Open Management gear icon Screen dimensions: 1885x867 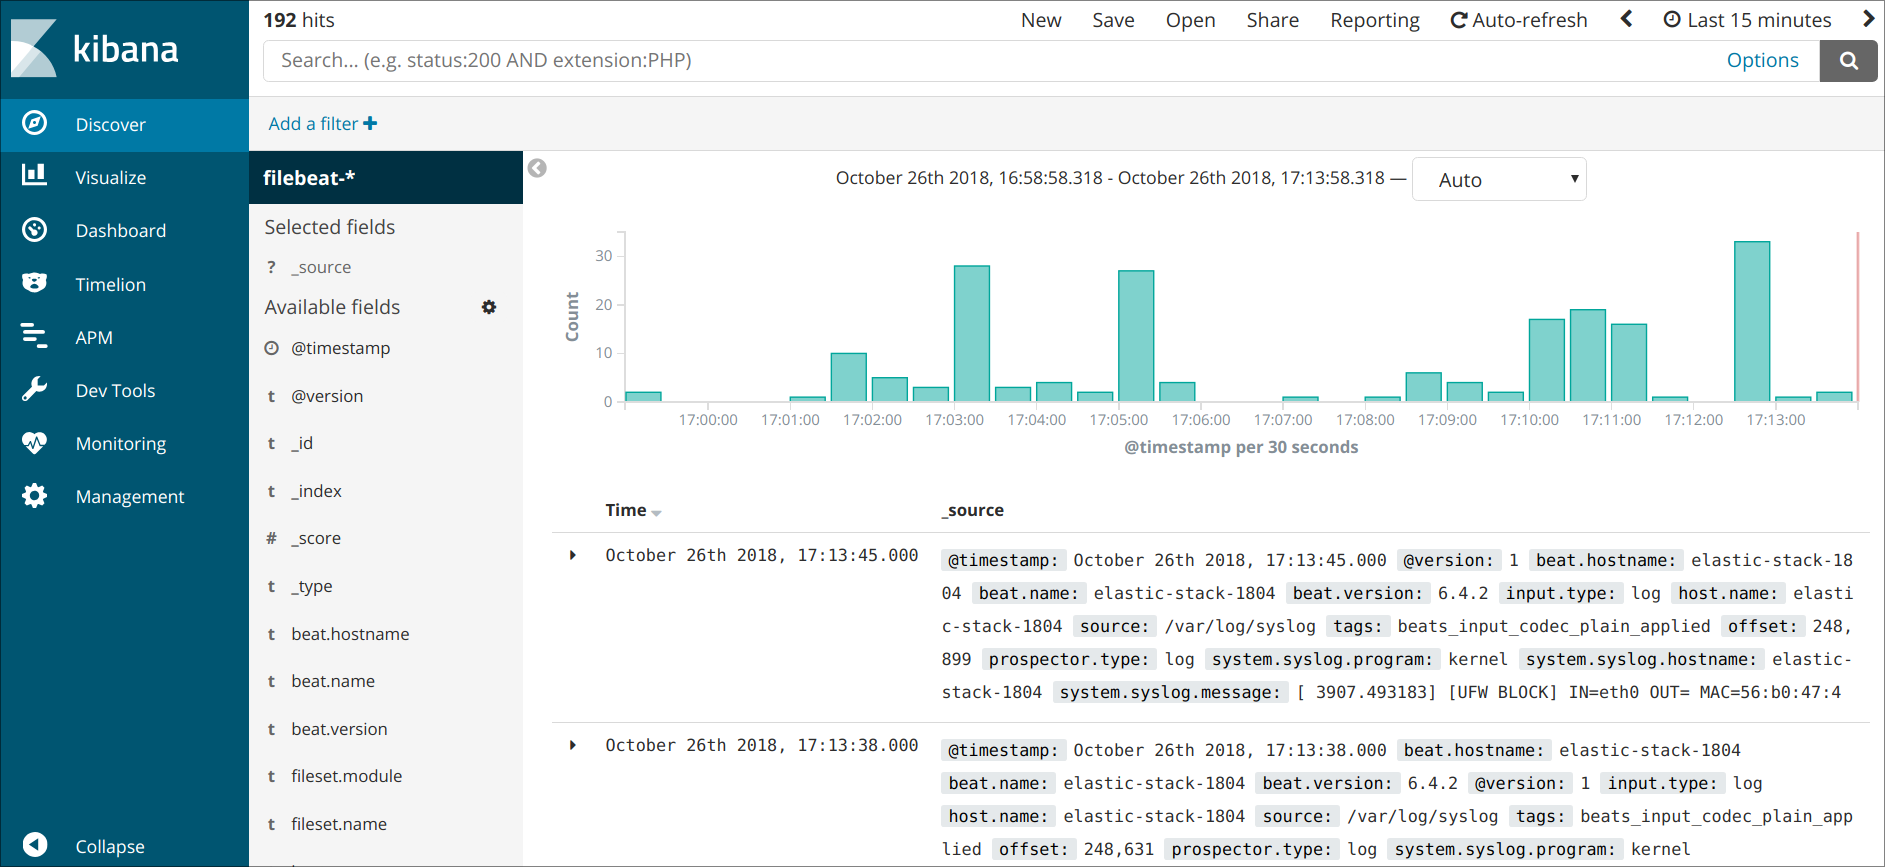click(x=35, y=496)
